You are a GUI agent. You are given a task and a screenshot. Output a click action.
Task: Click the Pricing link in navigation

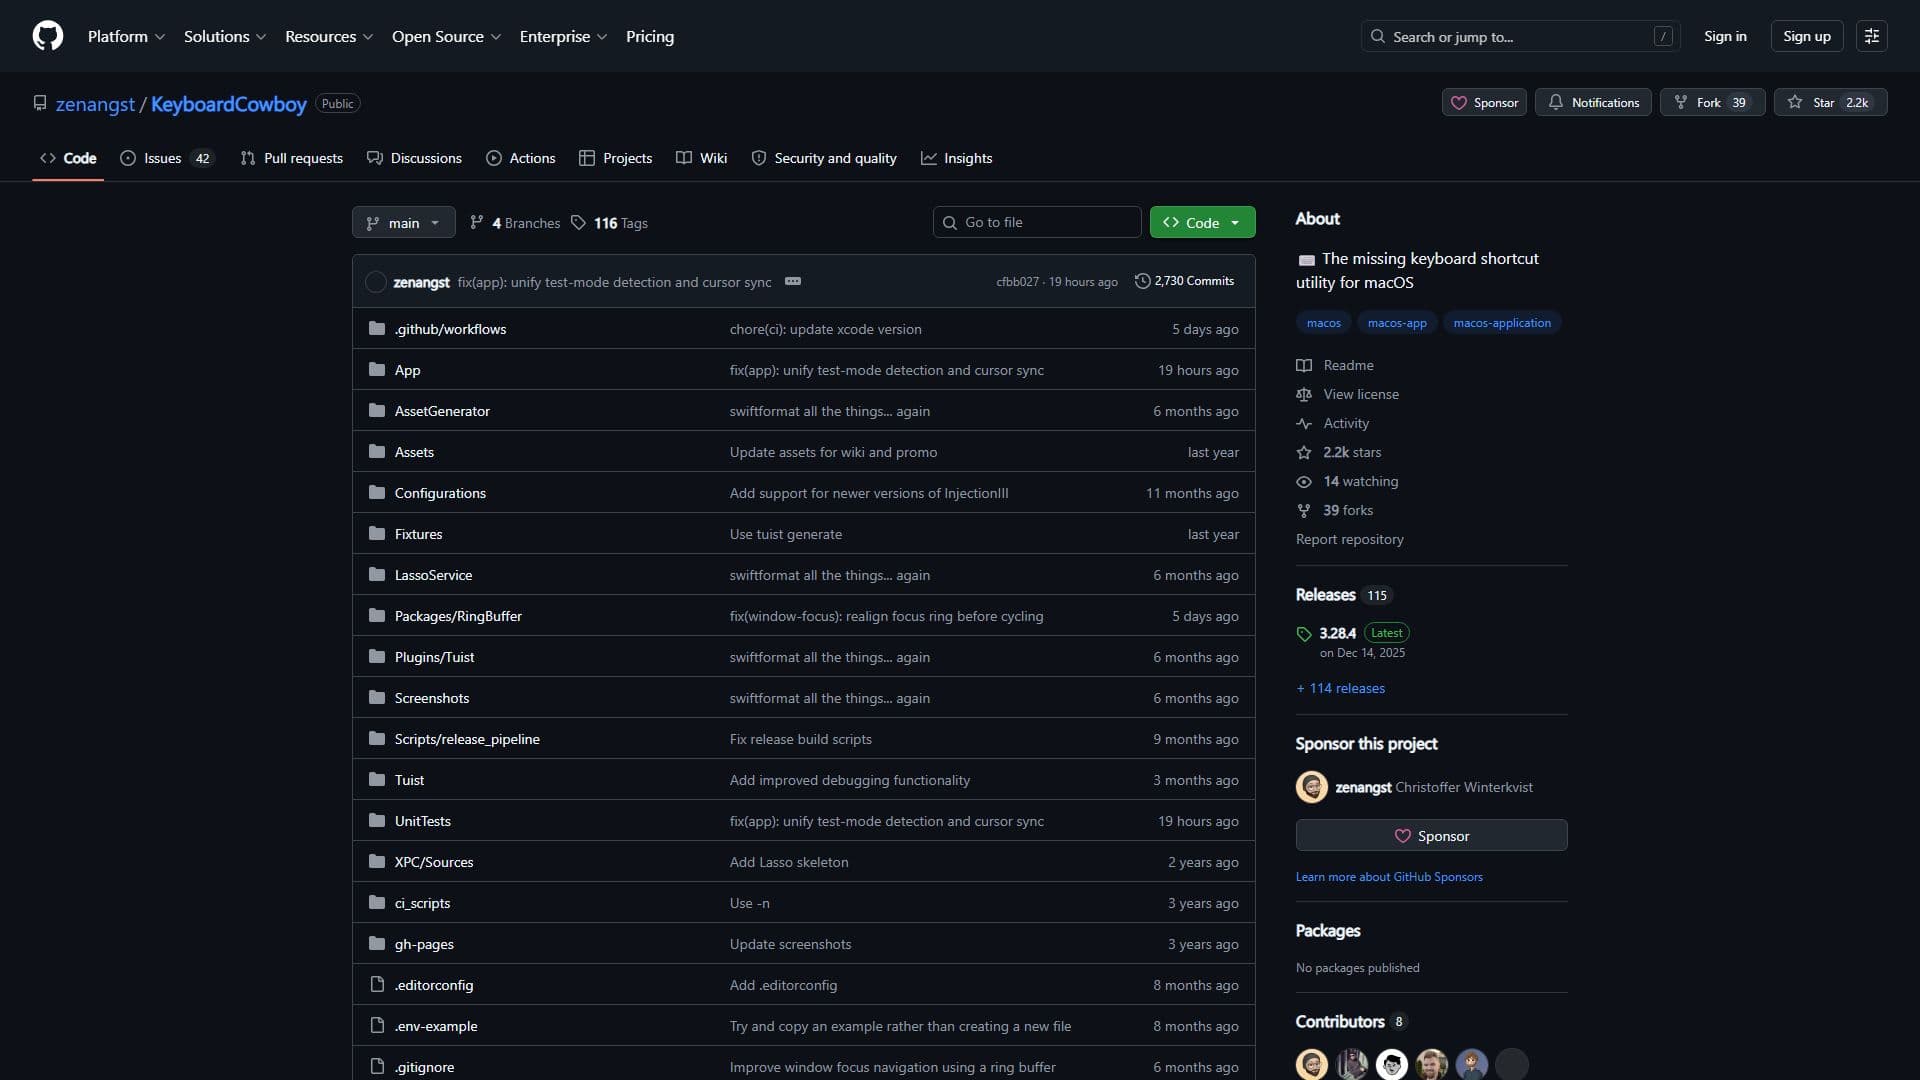click(x=650, y=36)
